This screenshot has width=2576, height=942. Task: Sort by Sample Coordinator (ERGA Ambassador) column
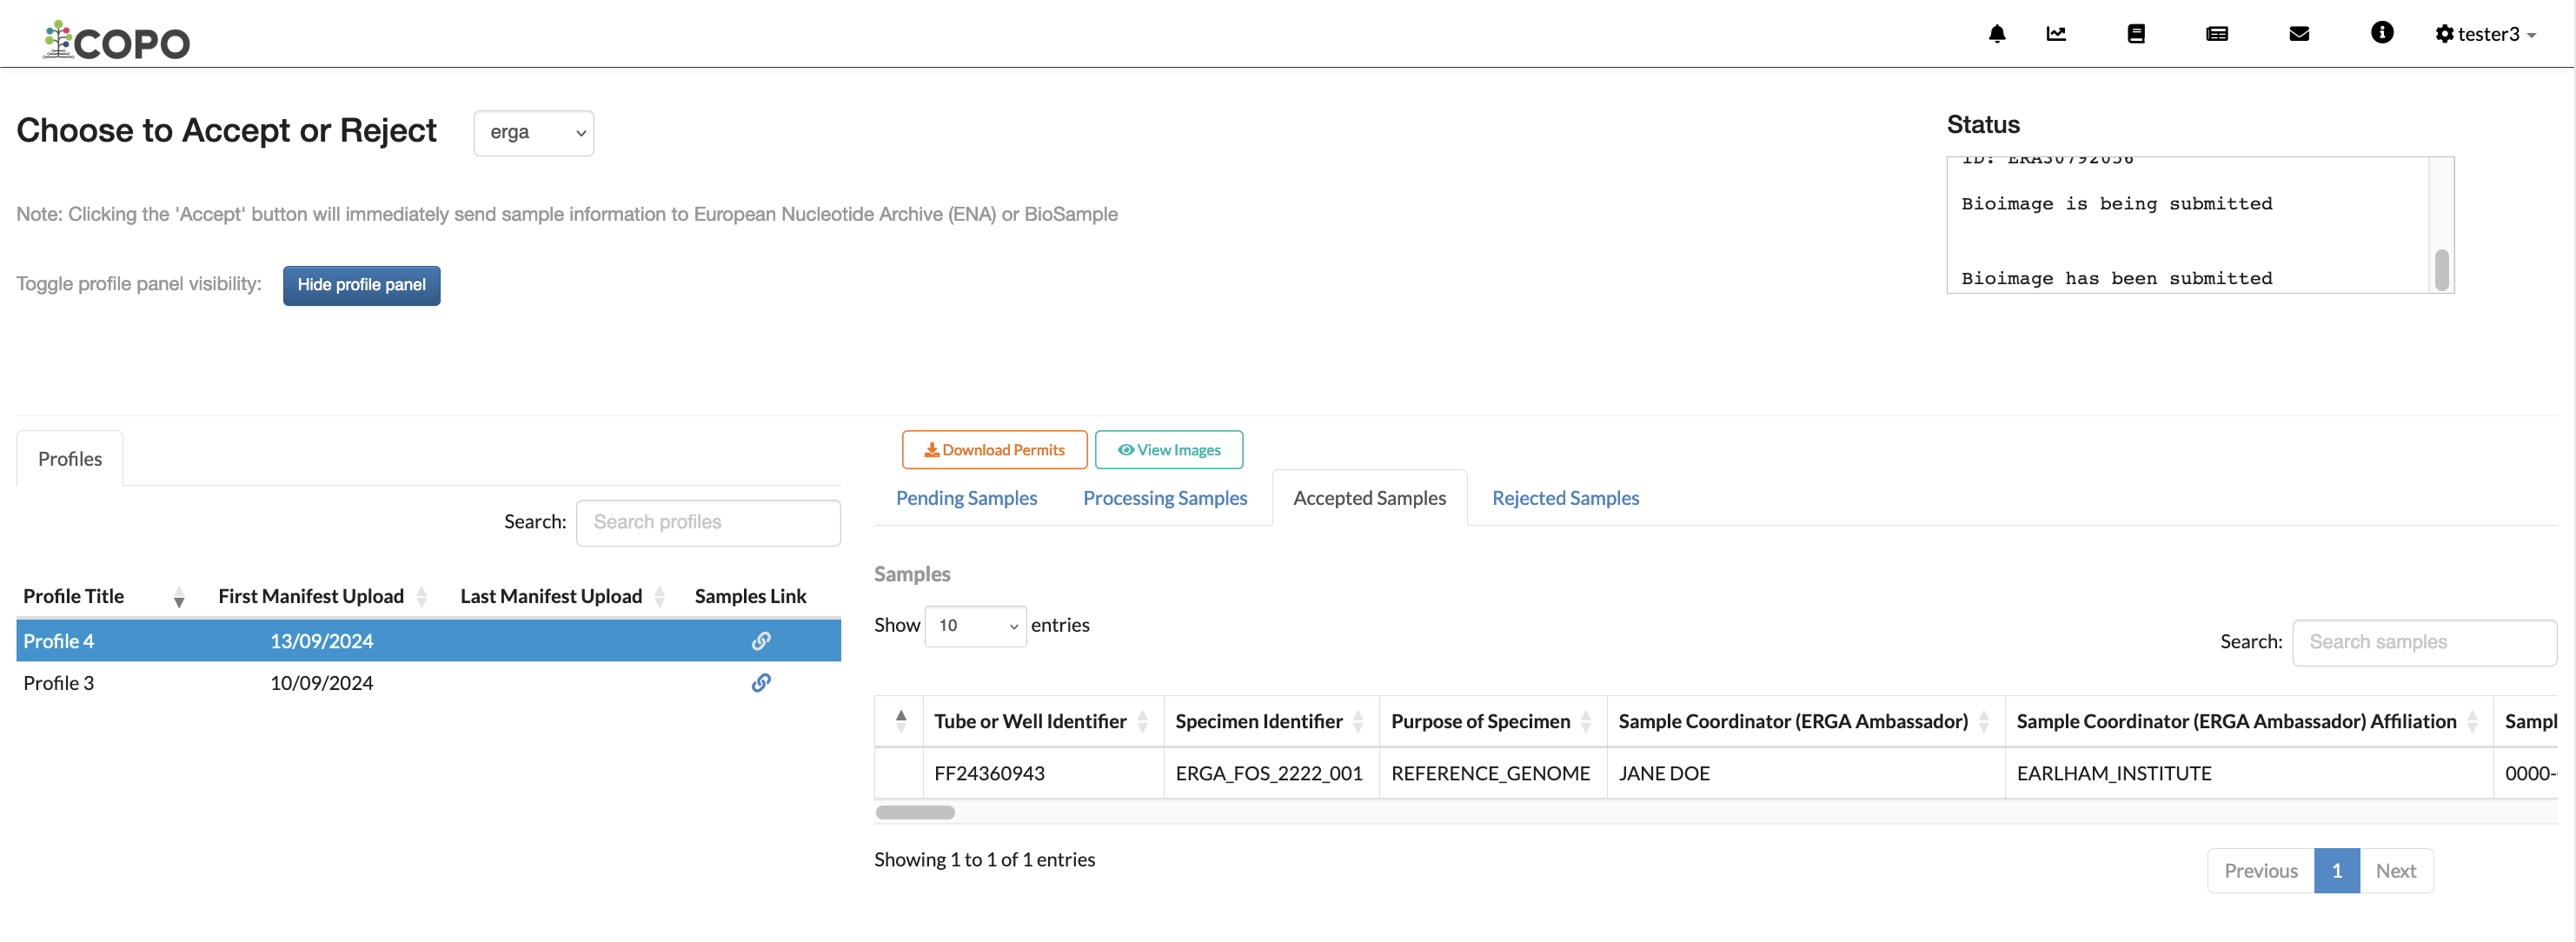pos(1806,722)
